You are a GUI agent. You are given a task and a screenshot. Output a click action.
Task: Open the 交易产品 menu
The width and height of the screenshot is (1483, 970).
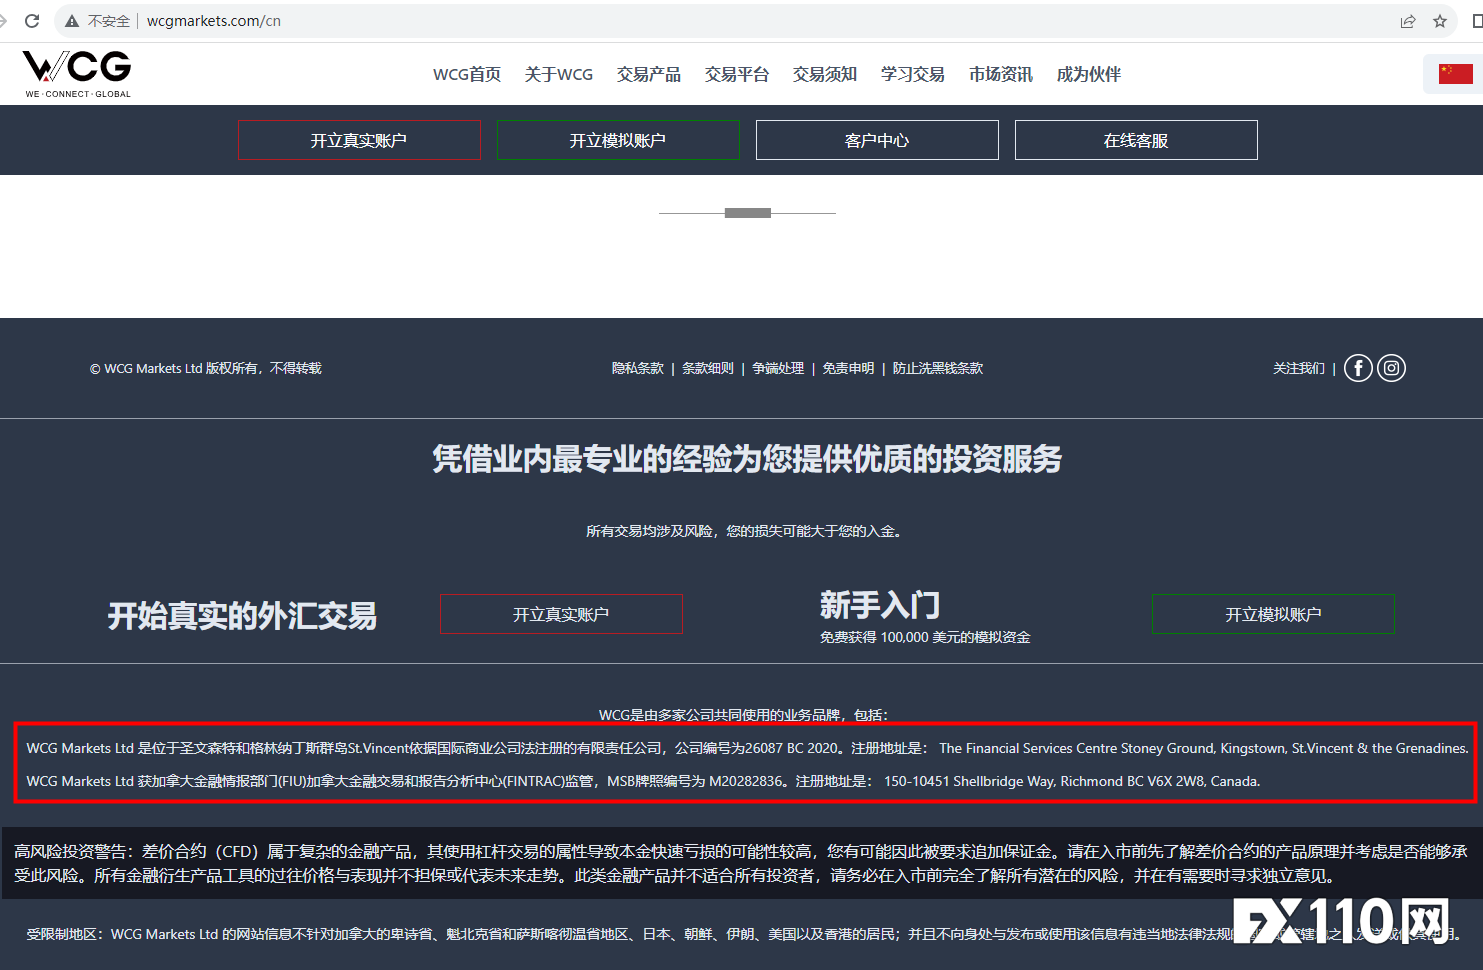click(649, 74)
